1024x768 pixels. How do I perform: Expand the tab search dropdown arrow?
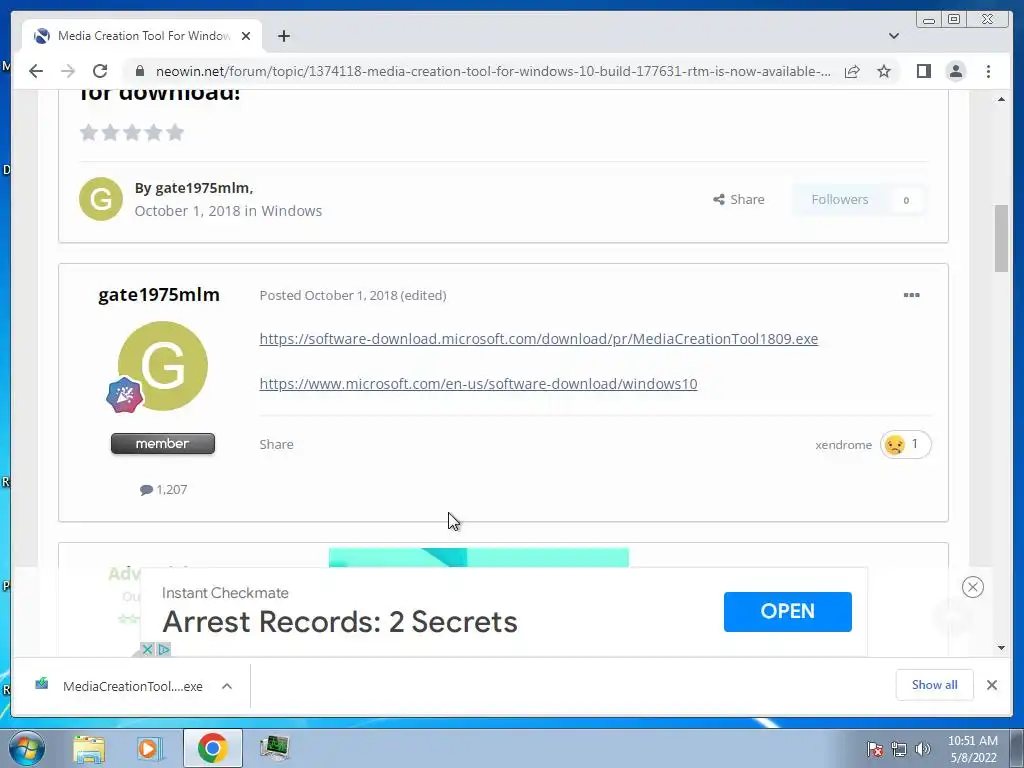[x=893, y=36]
